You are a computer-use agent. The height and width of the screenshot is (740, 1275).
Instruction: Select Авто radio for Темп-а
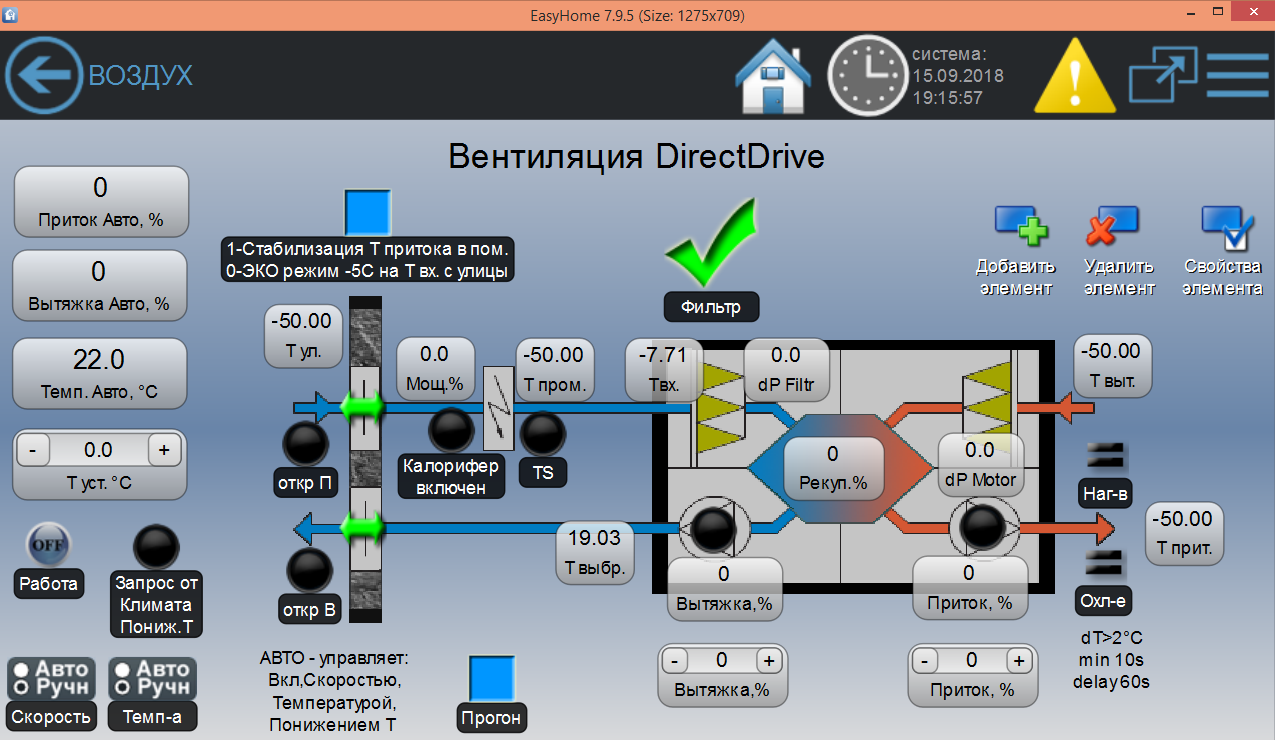(122, 668)
